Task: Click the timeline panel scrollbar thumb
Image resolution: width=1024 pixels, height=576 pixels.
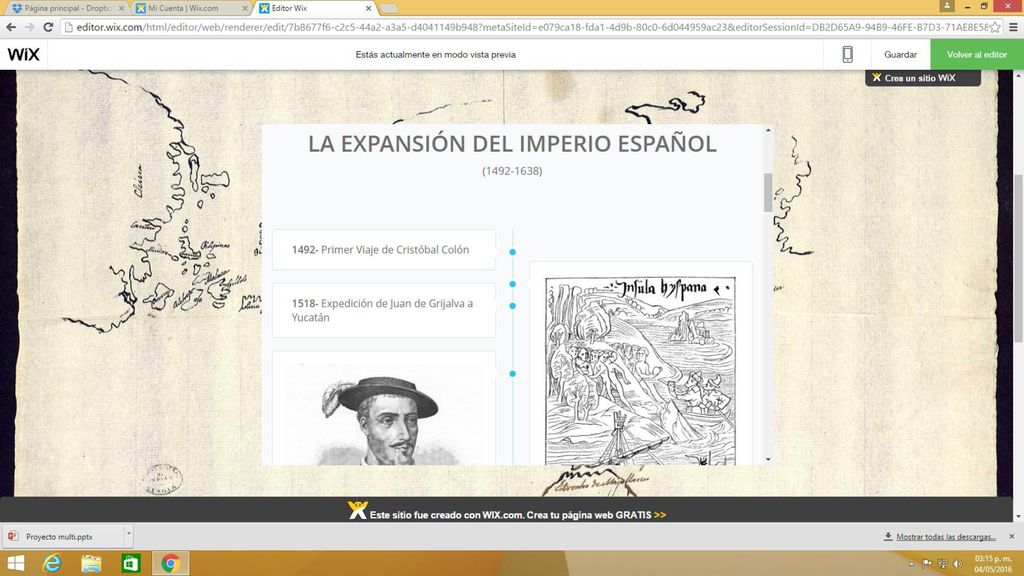Action: point(768,193)
